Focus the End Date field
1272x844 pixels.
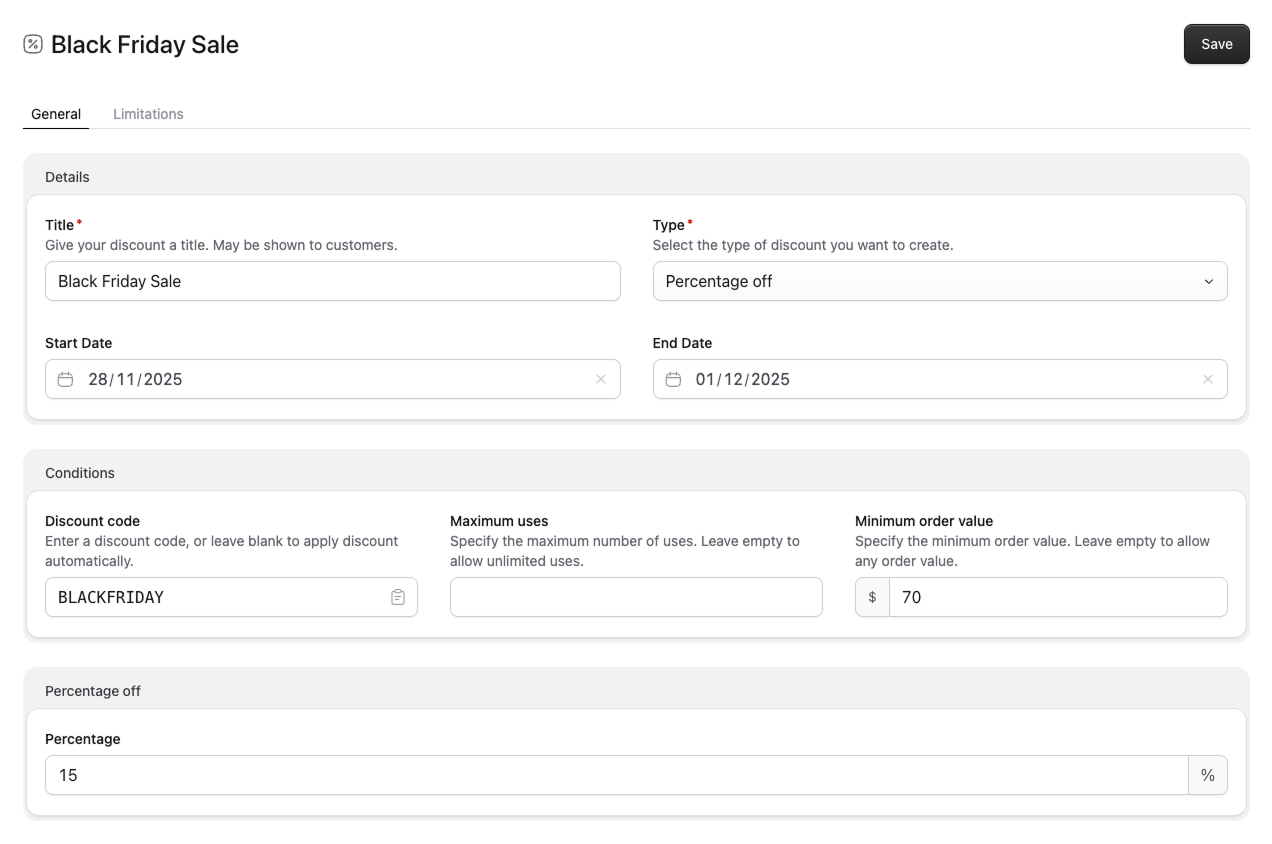940,379
